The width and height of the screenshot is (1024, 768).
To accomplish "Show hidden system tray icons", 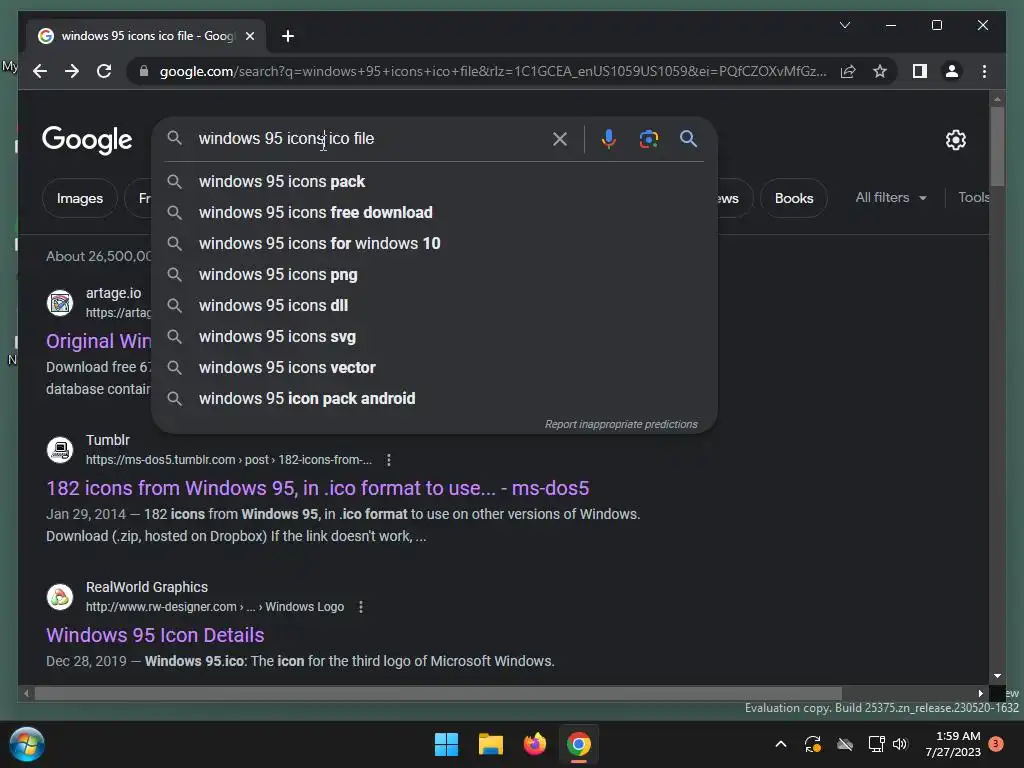I will click(x=780, y=744).
